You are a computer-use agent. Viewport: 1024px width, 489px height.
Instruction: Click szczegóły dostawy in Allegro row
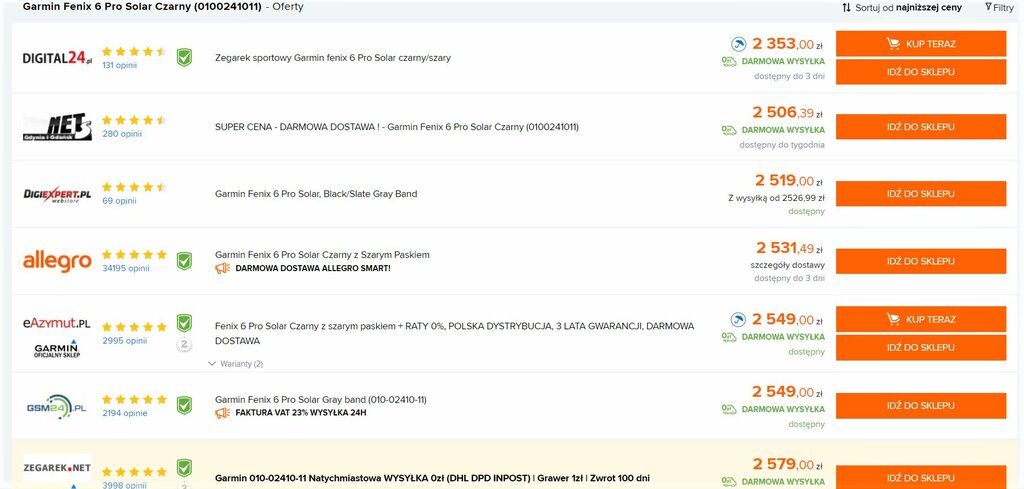(788, 265)
